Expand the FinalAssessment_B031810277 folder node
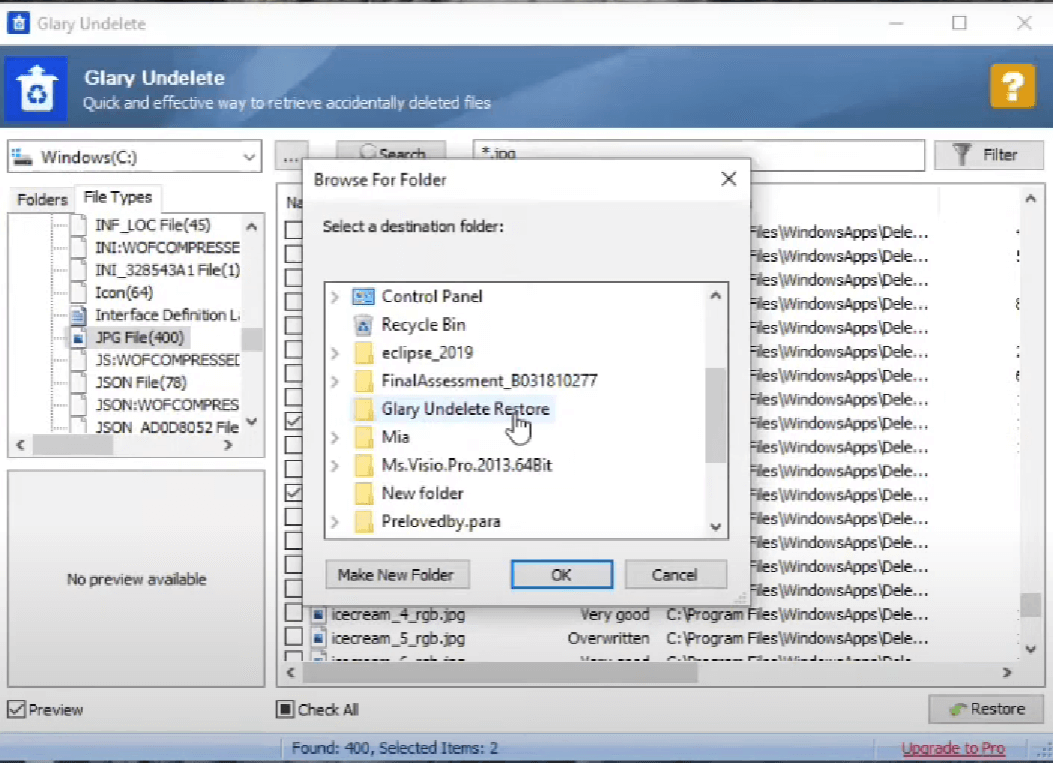 [x=335, y=381]
